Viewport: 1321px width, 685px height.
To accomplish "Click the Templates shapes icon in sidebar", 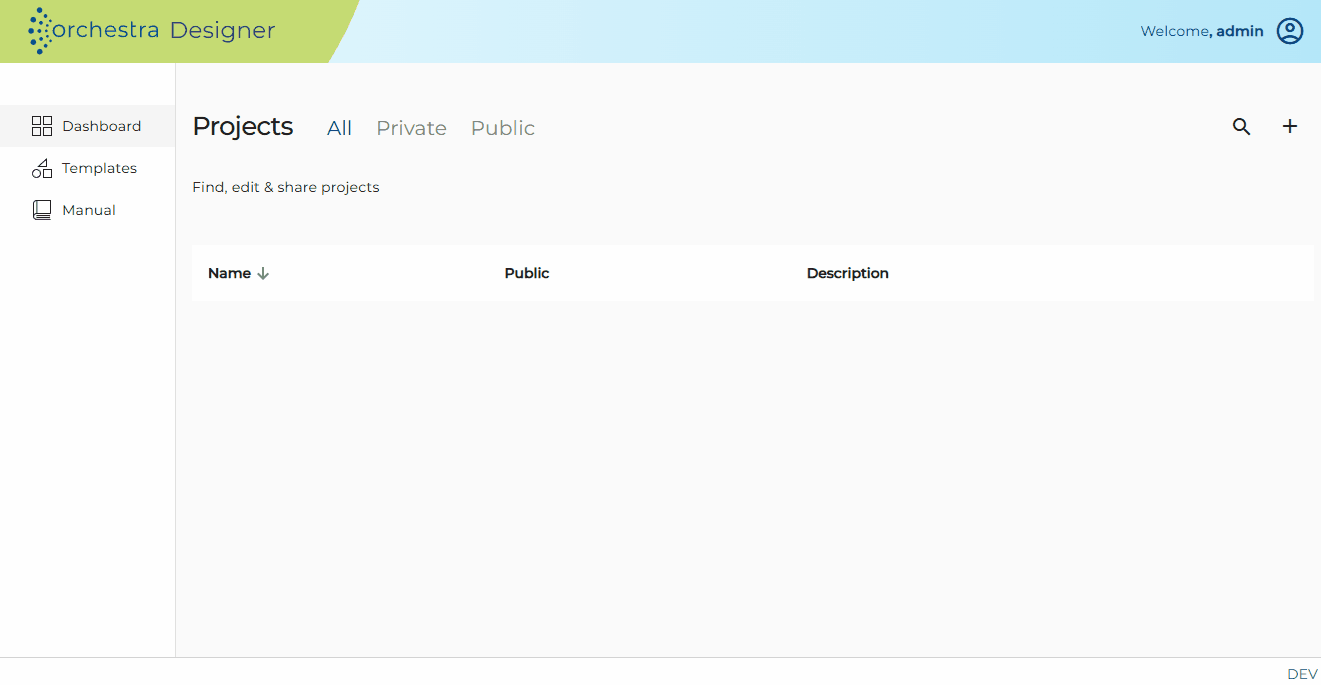I will 42,168.
